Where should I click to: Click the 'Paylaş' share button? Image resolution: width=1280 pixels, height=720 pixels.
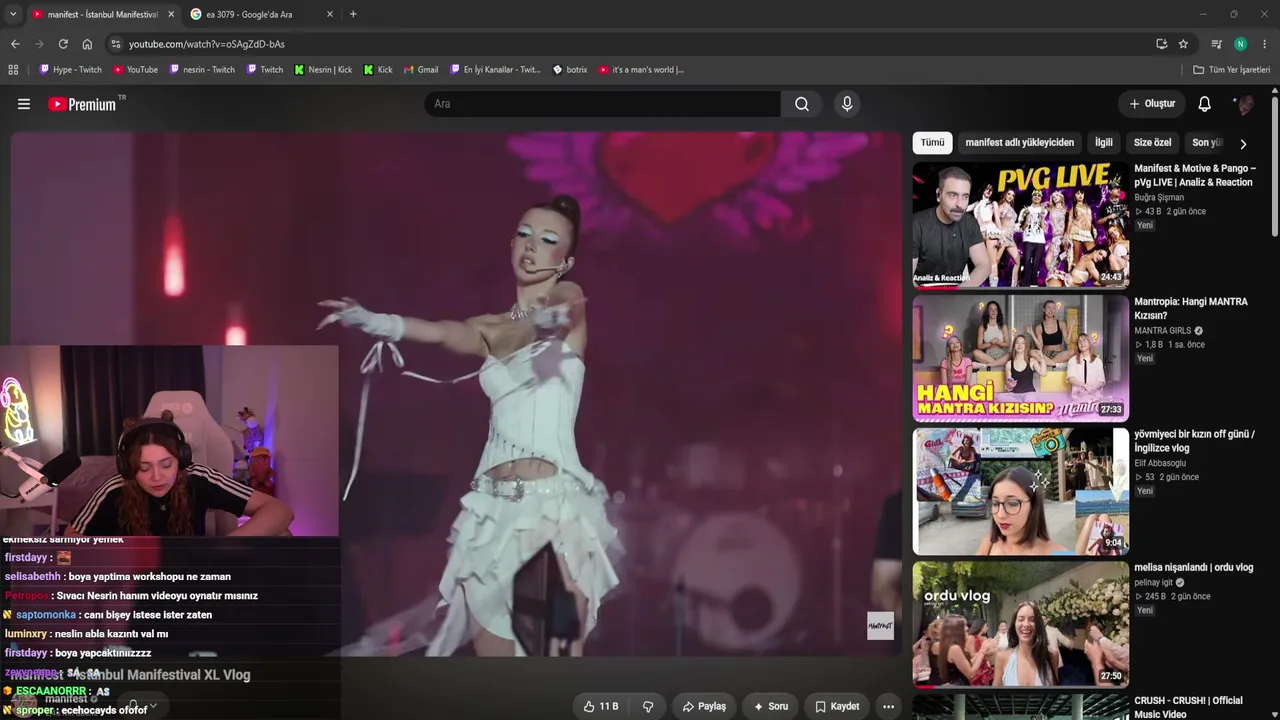[704, 706]
